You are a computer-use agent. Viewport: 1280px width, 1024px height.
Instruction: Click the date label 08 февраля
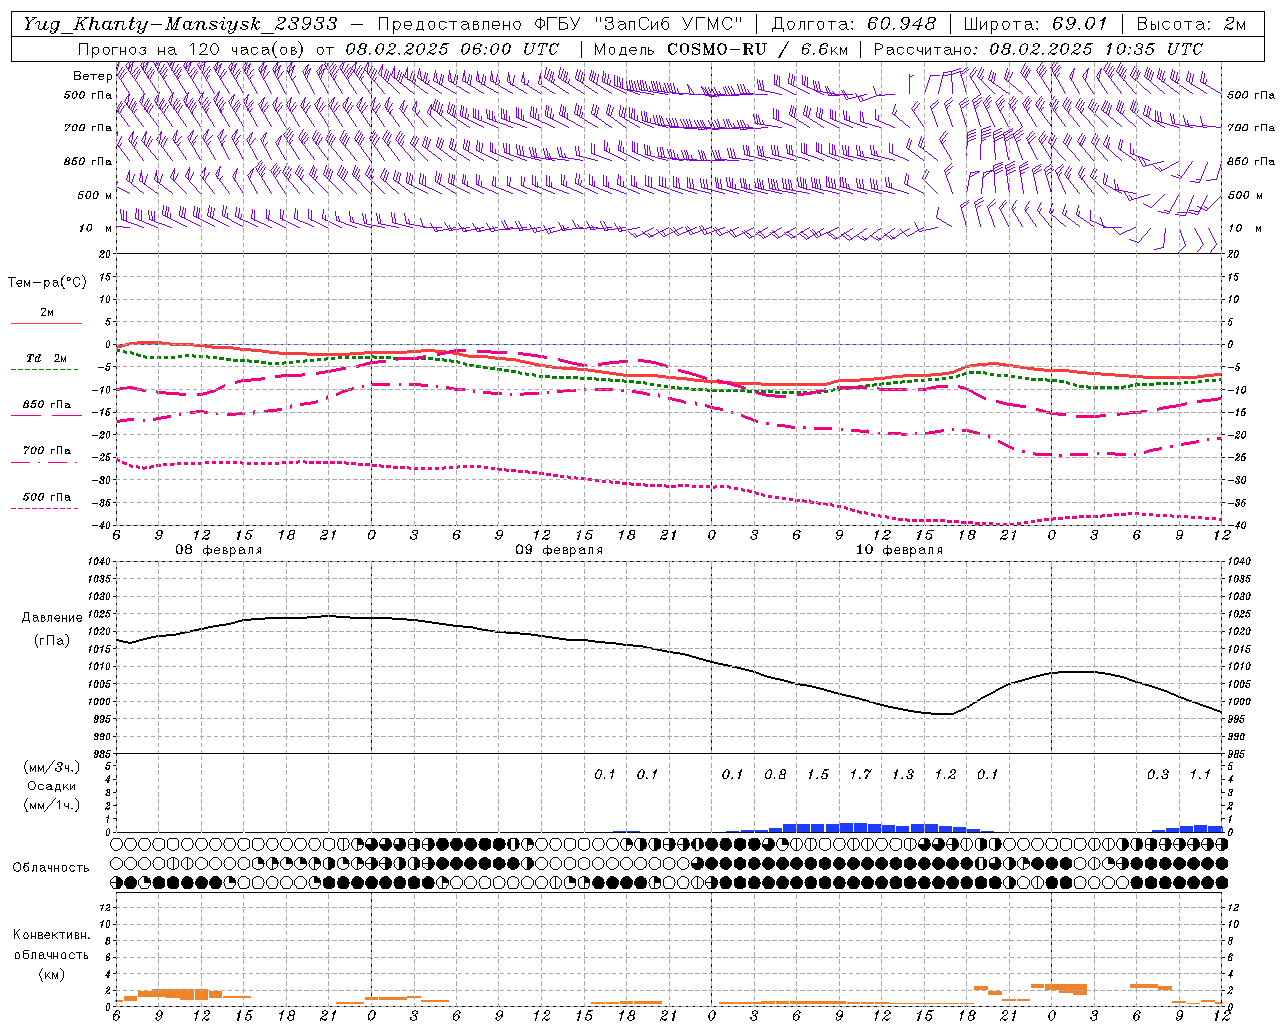point(219,550)
